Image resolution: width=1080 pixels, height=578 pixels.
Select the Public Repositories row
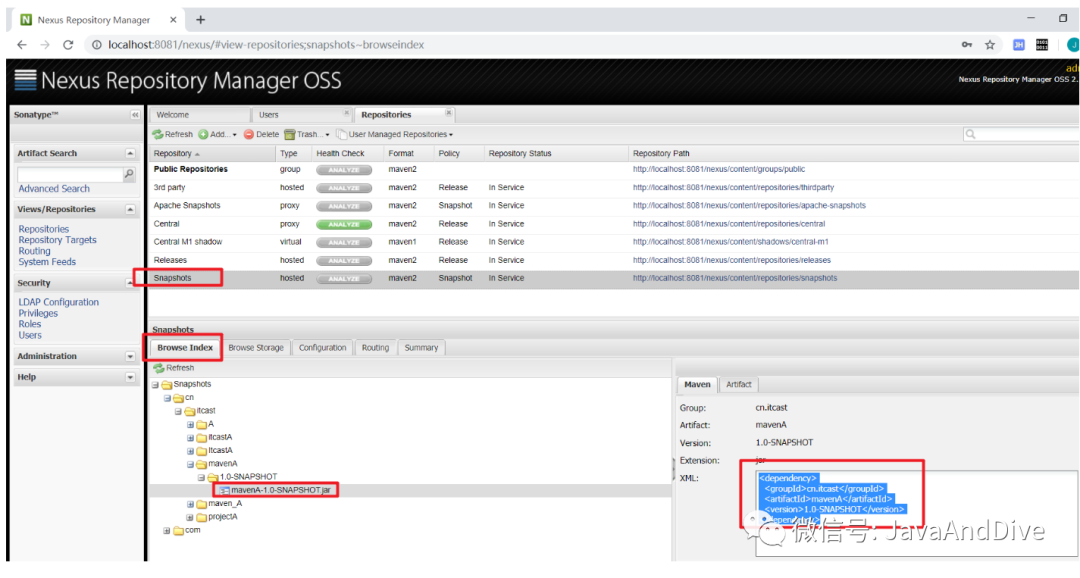(613, 169)
